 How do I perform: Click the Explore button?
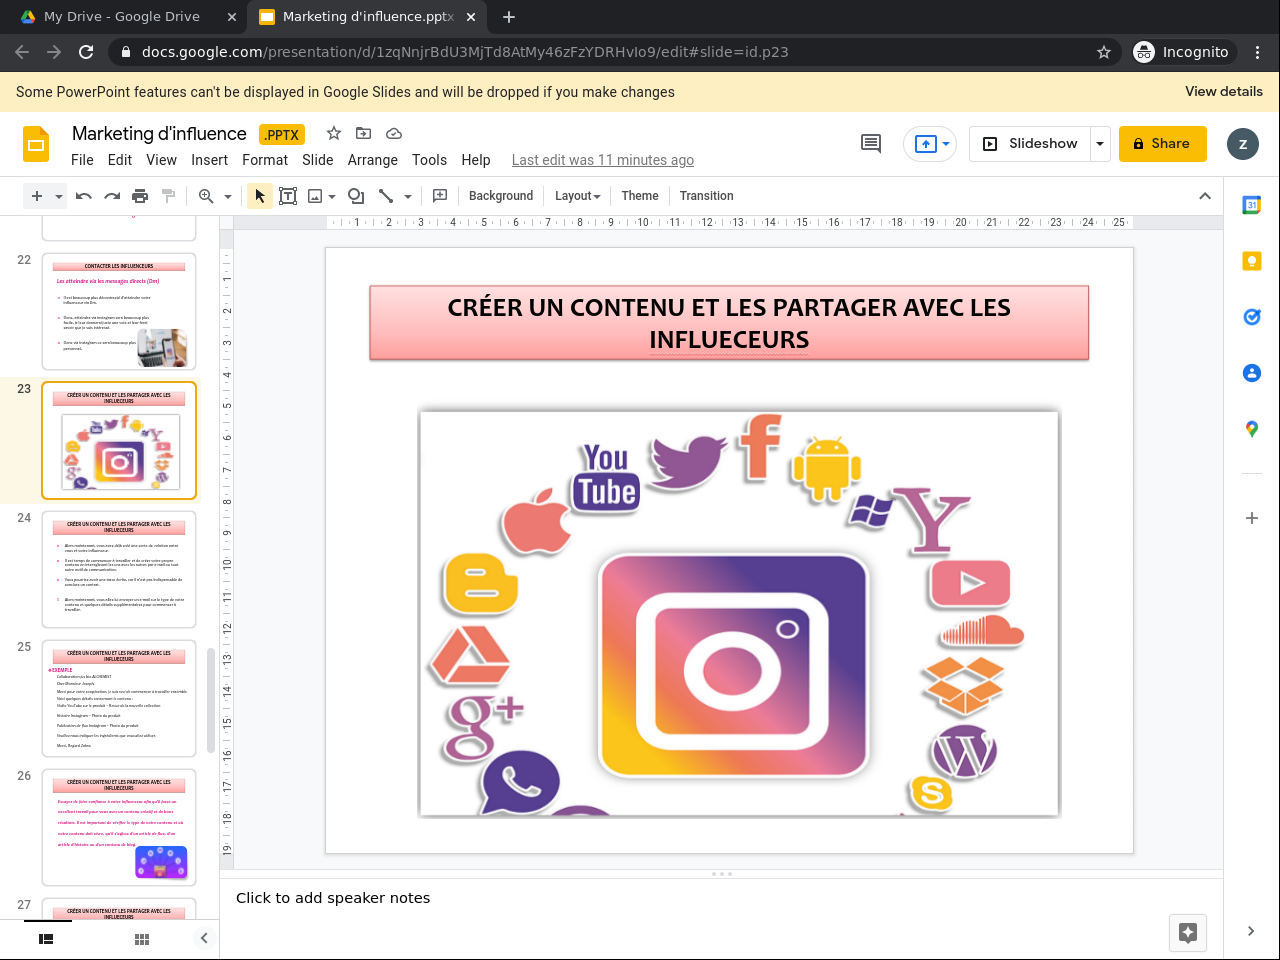pyautogui.click(x=1188, y=933)
